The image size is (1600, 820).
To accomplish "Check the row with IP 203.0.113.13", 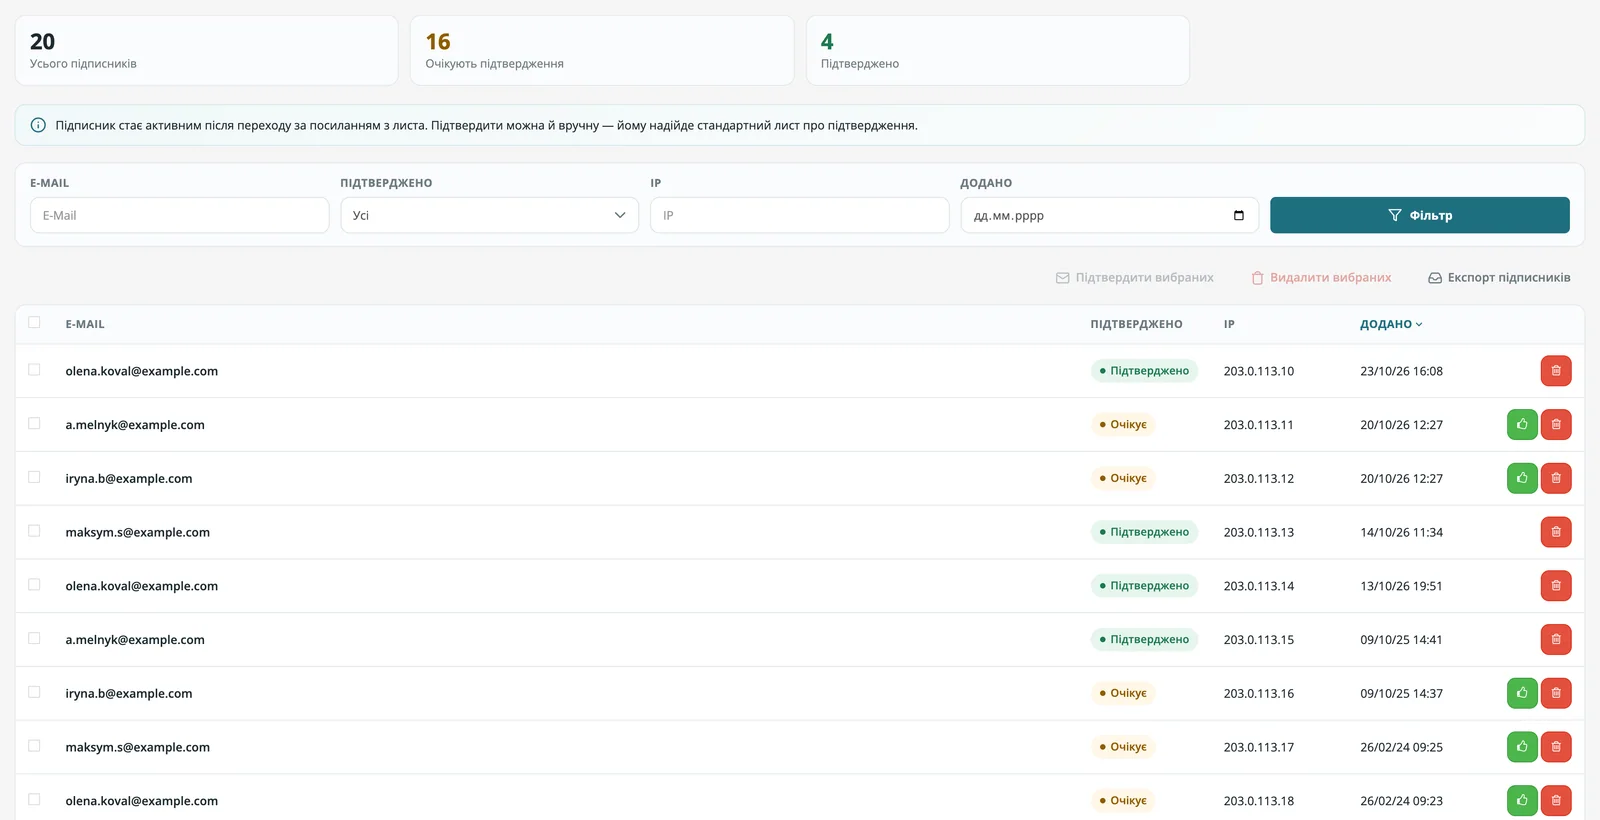I will 34,531.
